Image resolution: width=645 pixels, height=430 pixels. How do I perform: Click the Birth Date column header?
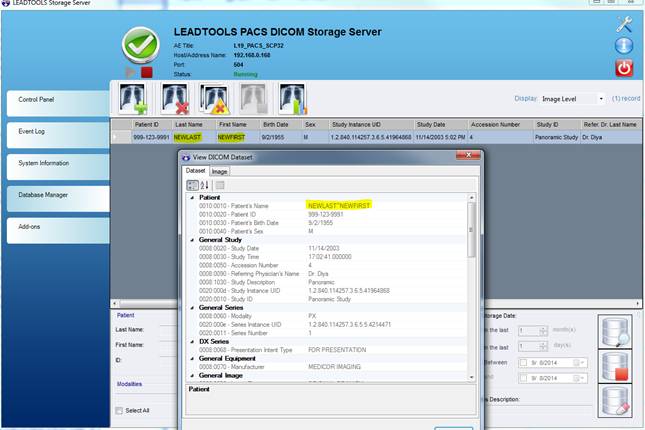tap(281, 125)
